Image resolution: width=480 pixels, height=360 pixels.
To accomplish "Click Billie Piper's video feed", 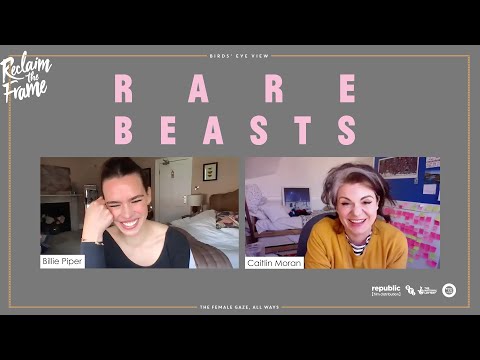I will pos(139,213).
